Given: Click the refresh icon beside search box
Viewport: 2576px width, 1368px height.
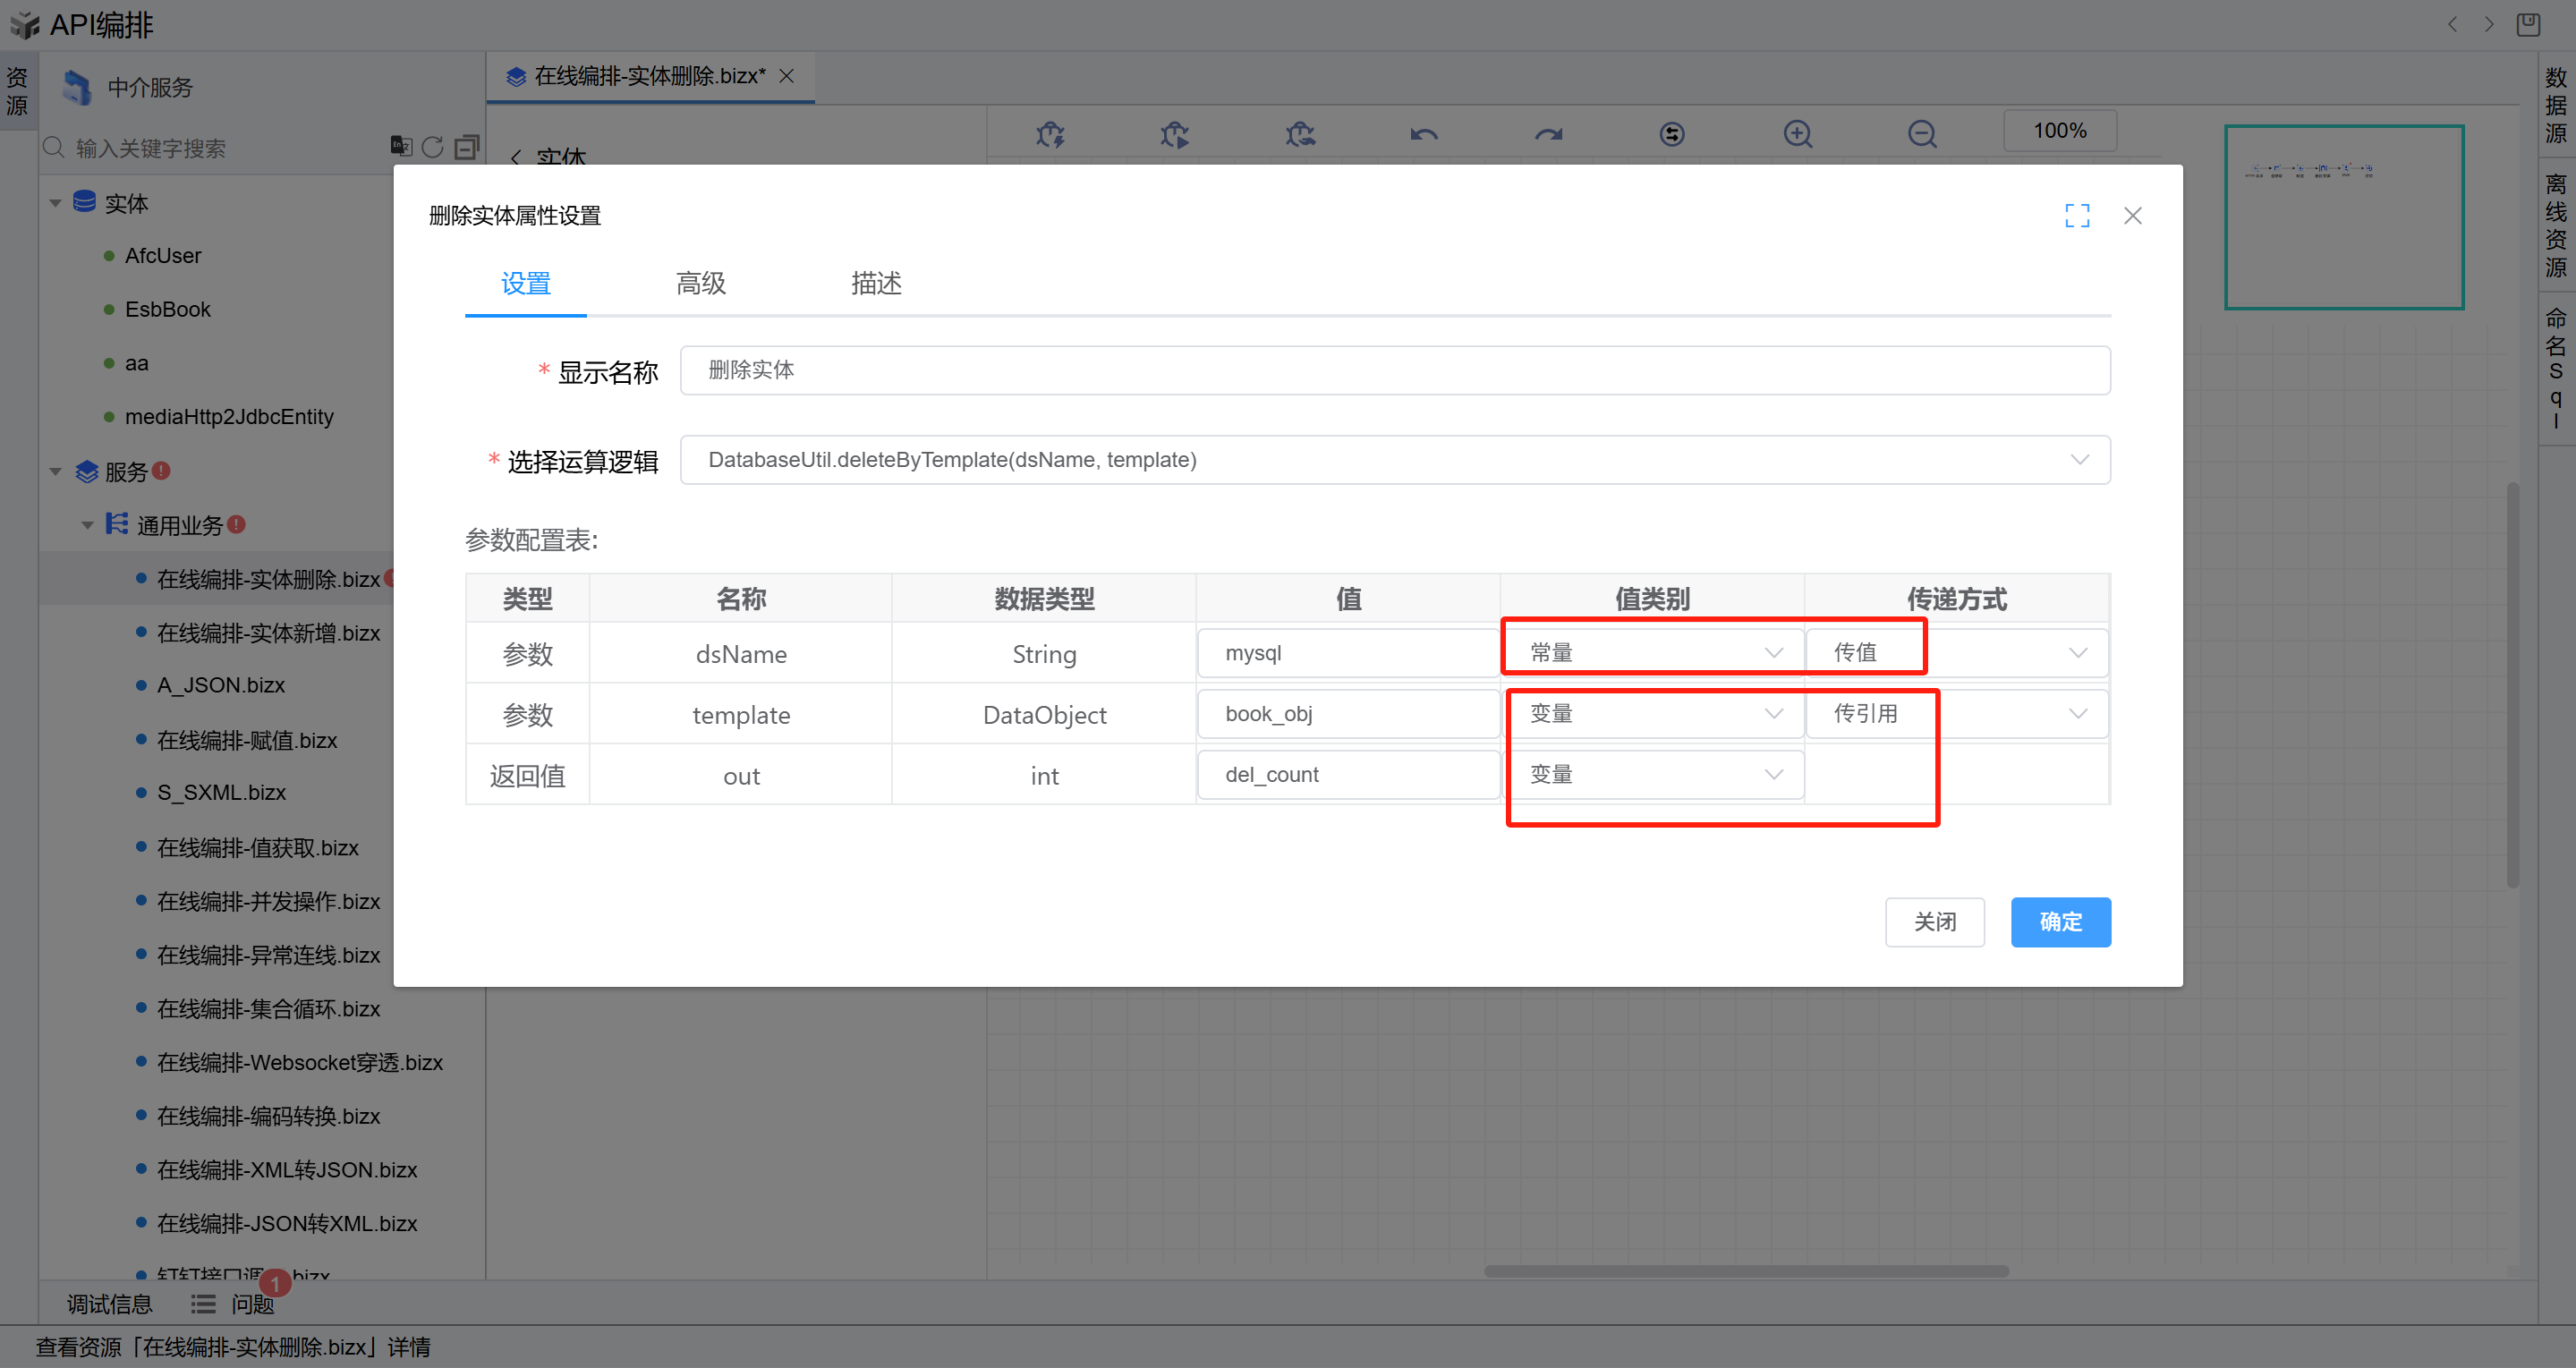Looking at the screenshot, I should 432,147.
